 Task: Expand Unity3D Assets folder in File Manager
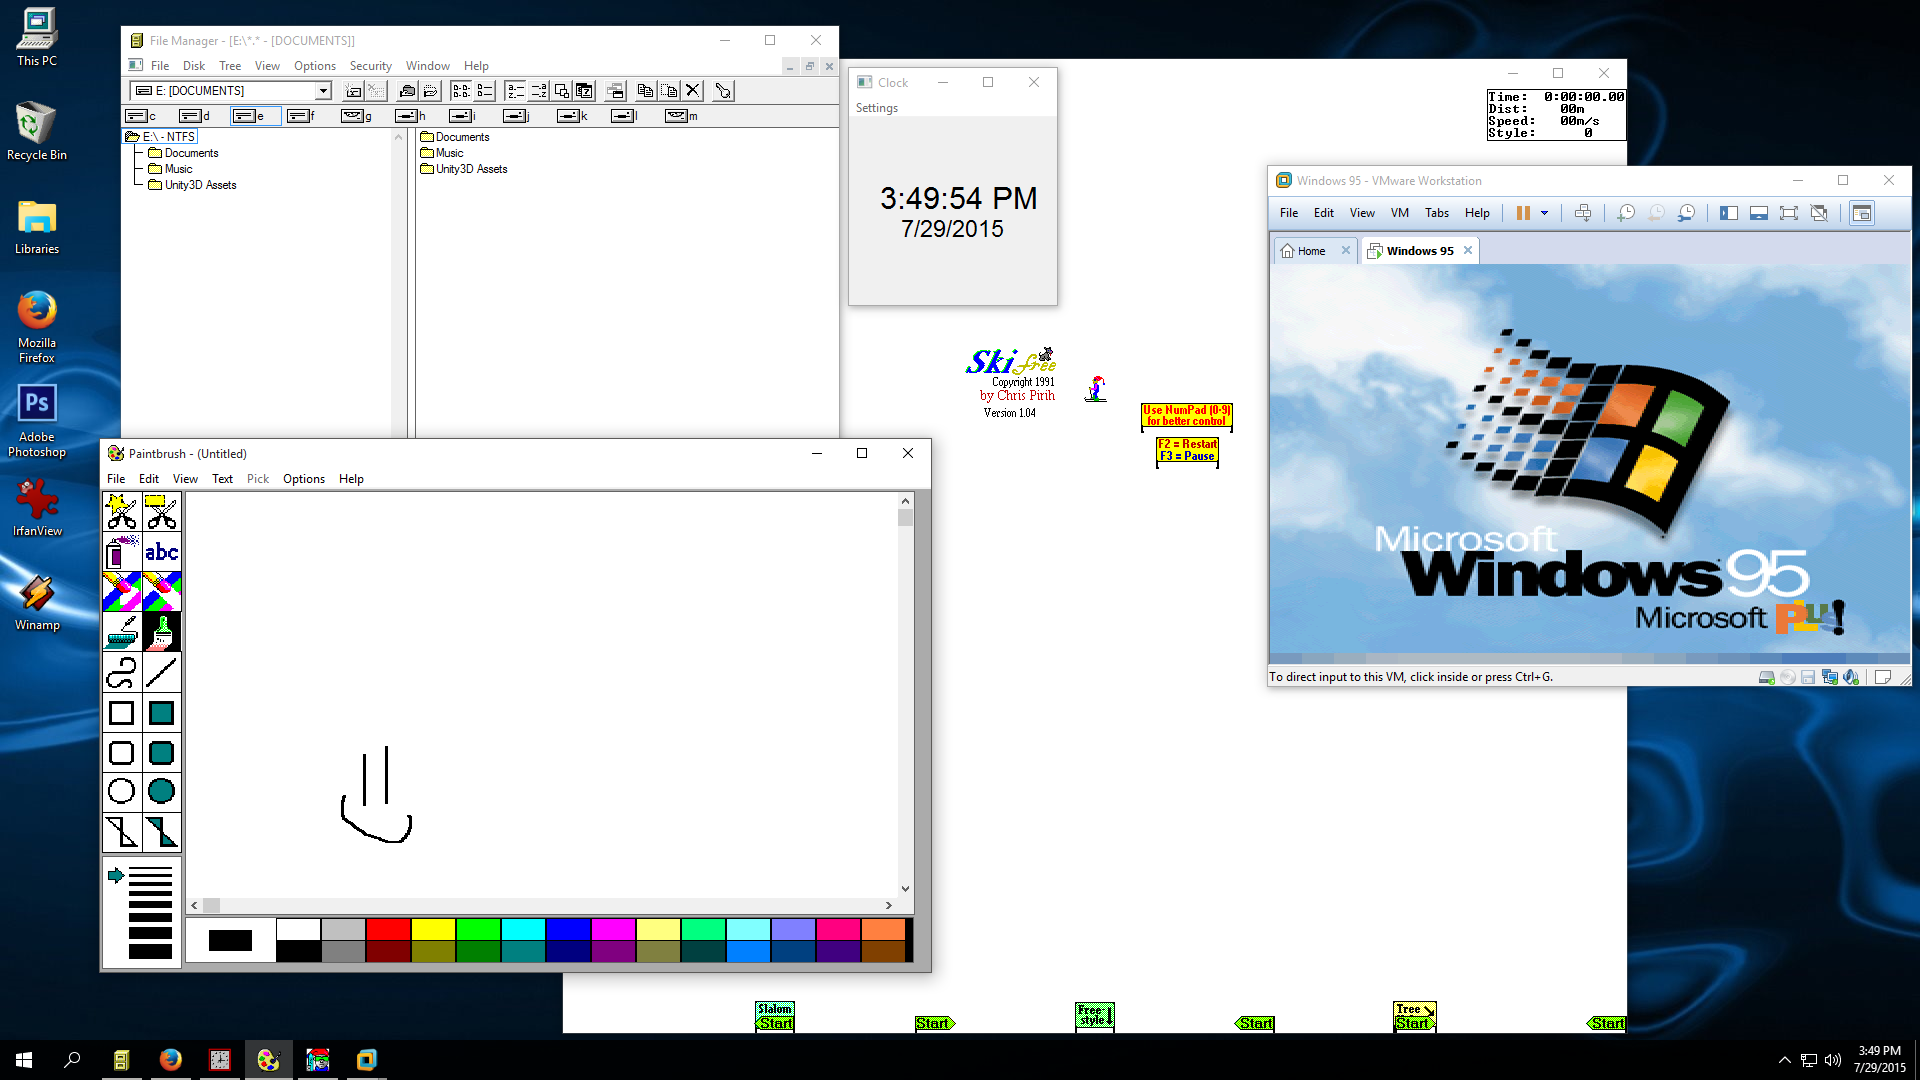click(x=199, y=185)
